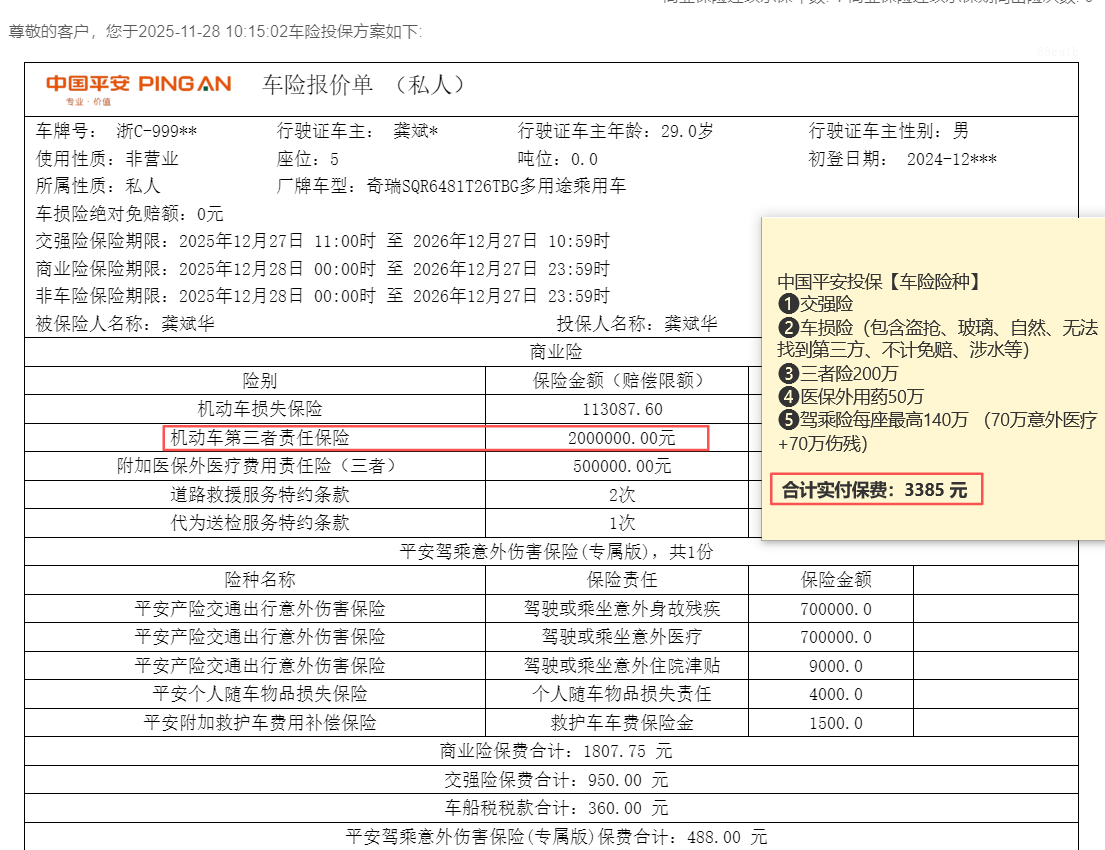Screen dimensions: 1105x850
Task: Click the 交强险保险期限 date line
Action: point(323,241)
